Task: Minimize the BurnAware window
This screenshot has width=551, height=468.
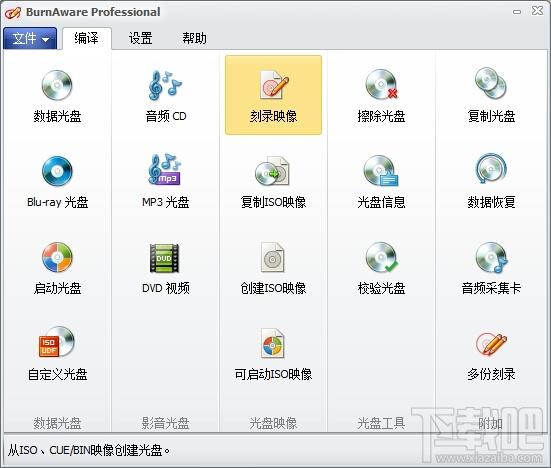Action: pos(517,12)
